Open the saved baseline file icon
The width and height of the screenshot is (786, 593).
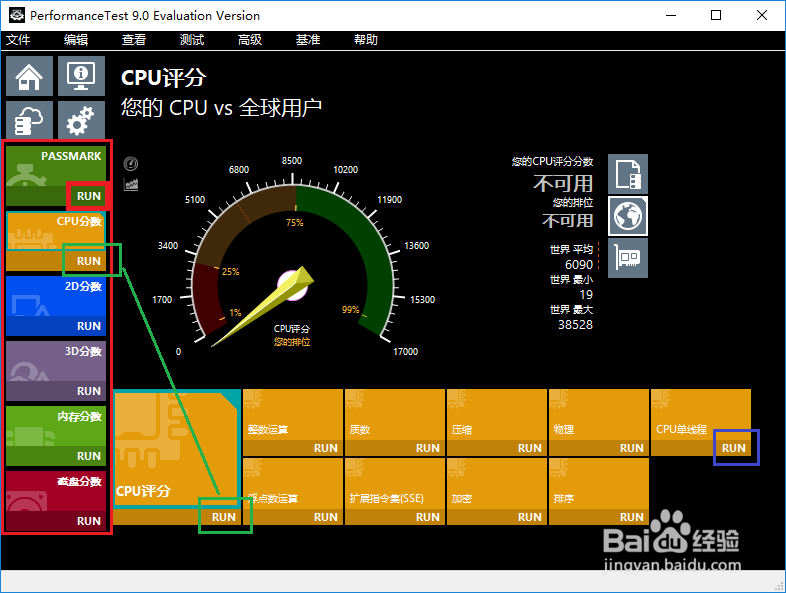628,174
